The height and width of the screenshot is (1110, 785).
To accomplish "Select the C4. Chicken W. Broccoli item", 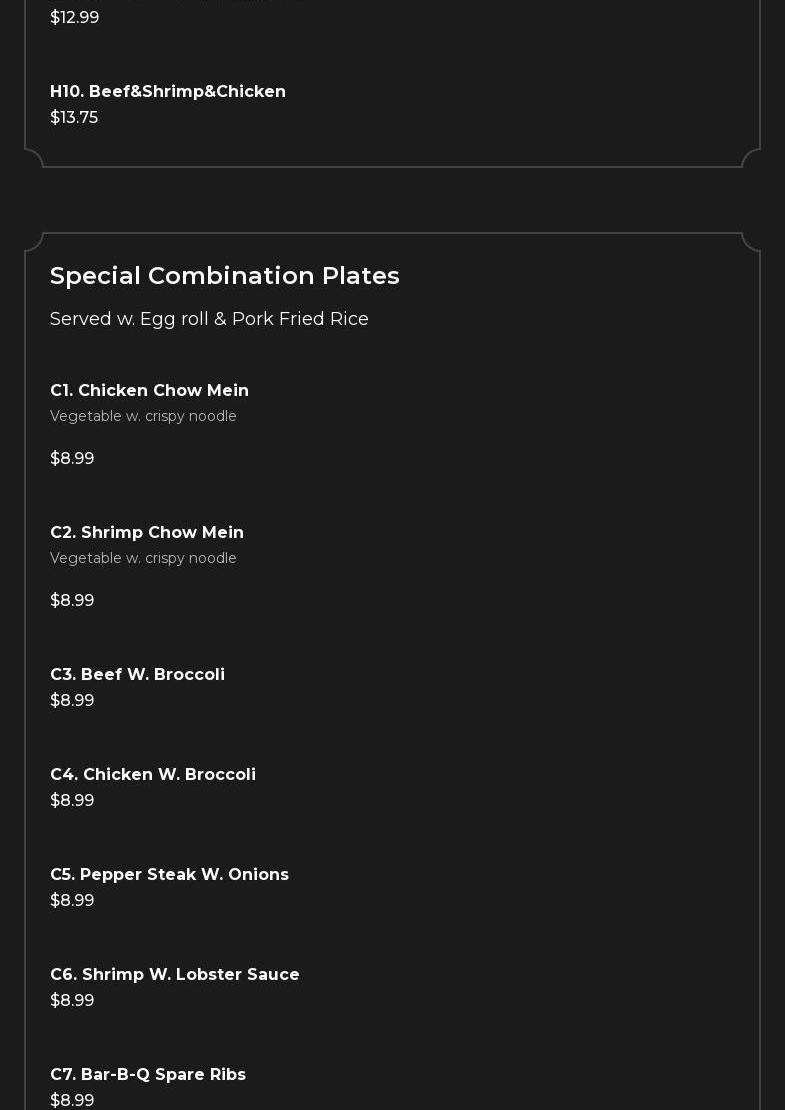I will (153, 774).
